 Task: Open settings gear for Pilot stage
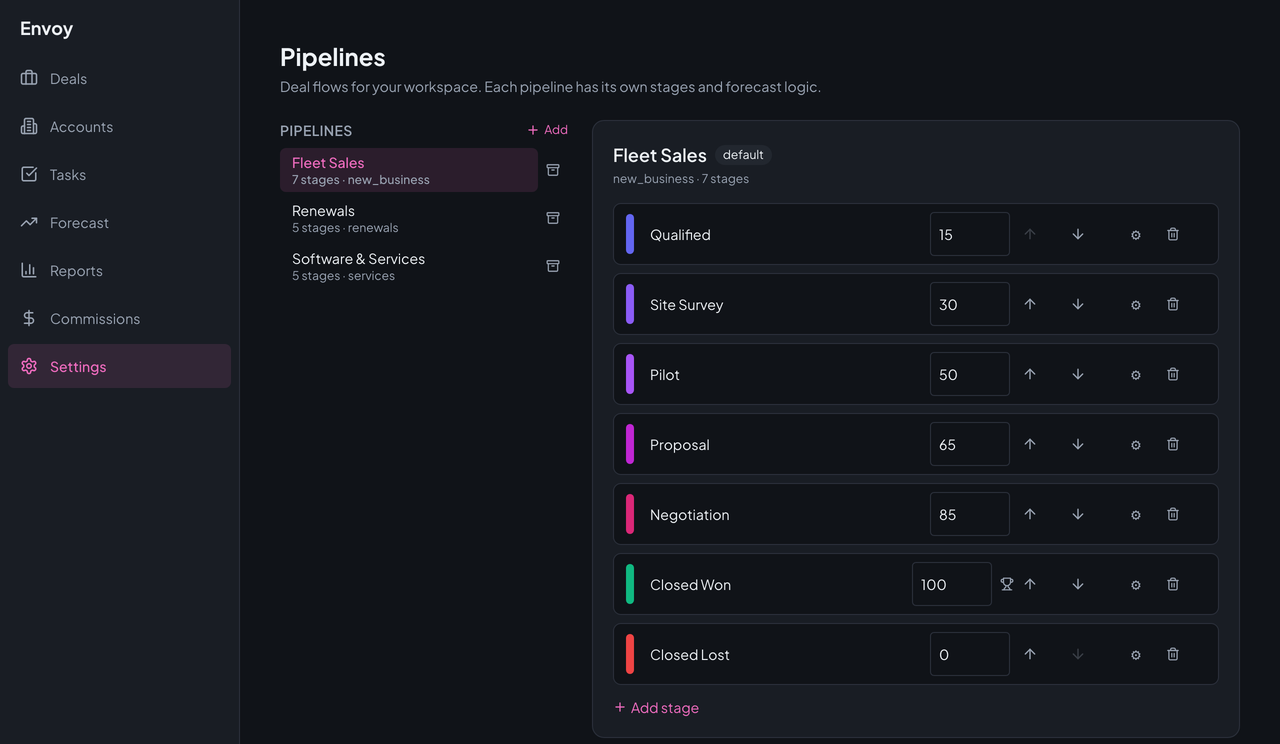[1136, 375]
